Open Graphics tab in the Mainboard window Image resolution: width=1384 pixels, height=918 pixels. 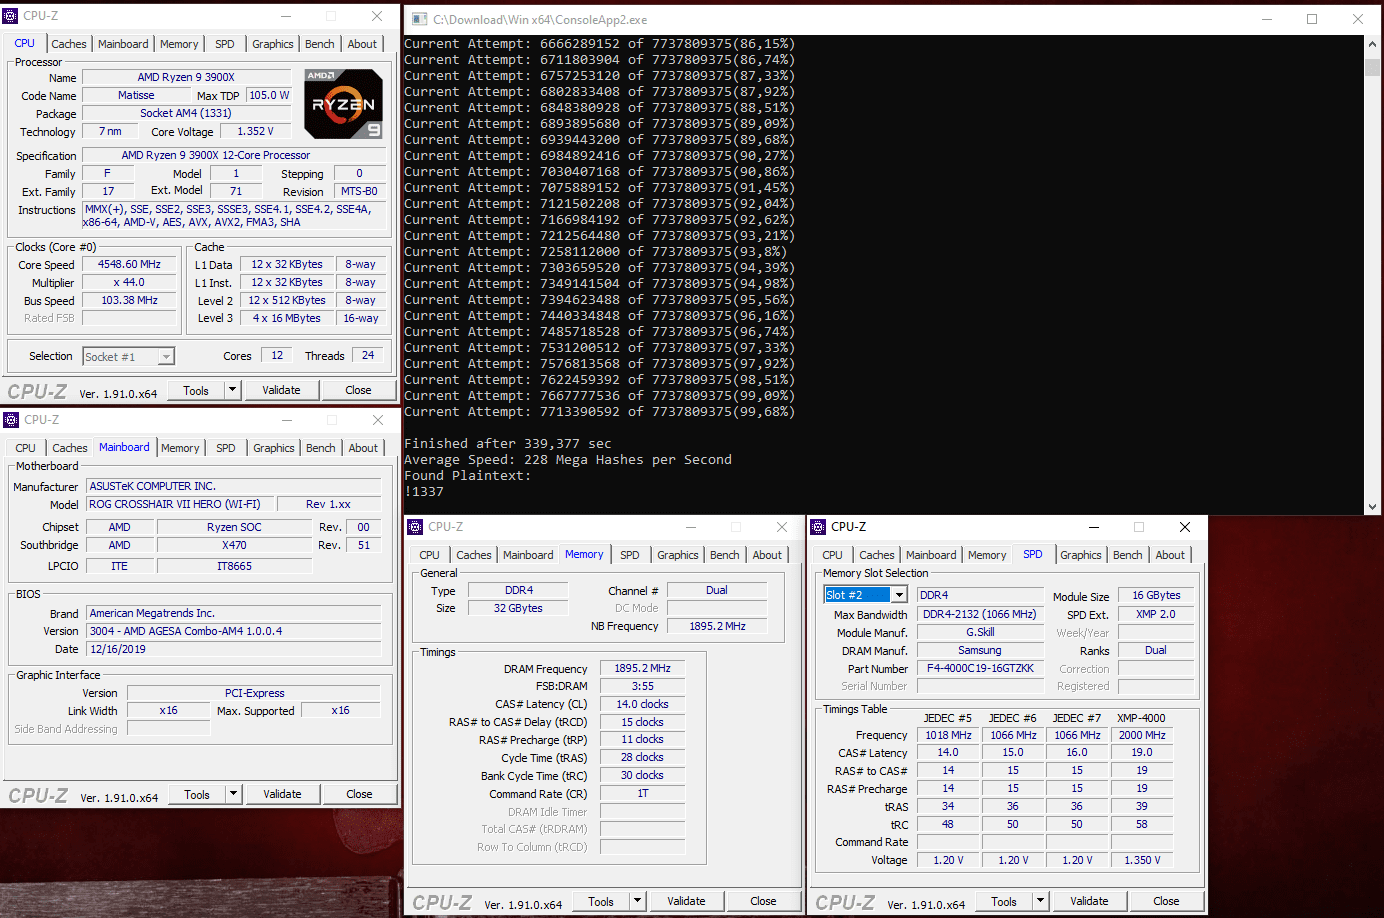[274, 448]
